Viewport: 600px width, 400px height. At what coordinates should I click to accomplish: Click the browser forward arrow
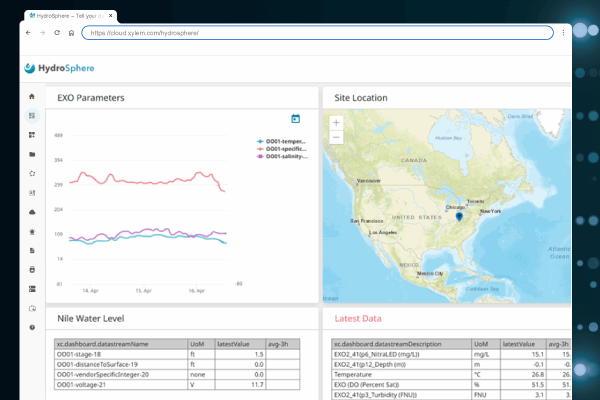(42, 33)
